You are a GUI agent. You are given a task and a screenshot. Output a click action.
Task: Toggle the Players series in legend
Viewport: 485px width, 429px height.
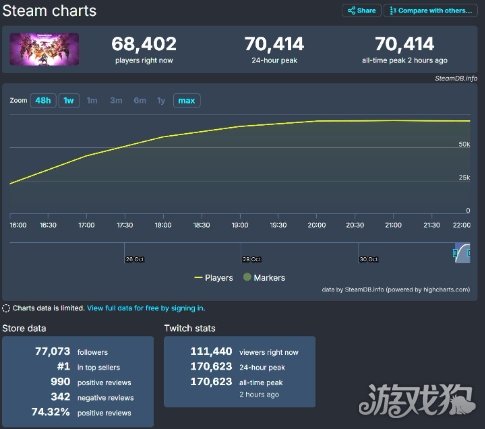pos(214,278)
